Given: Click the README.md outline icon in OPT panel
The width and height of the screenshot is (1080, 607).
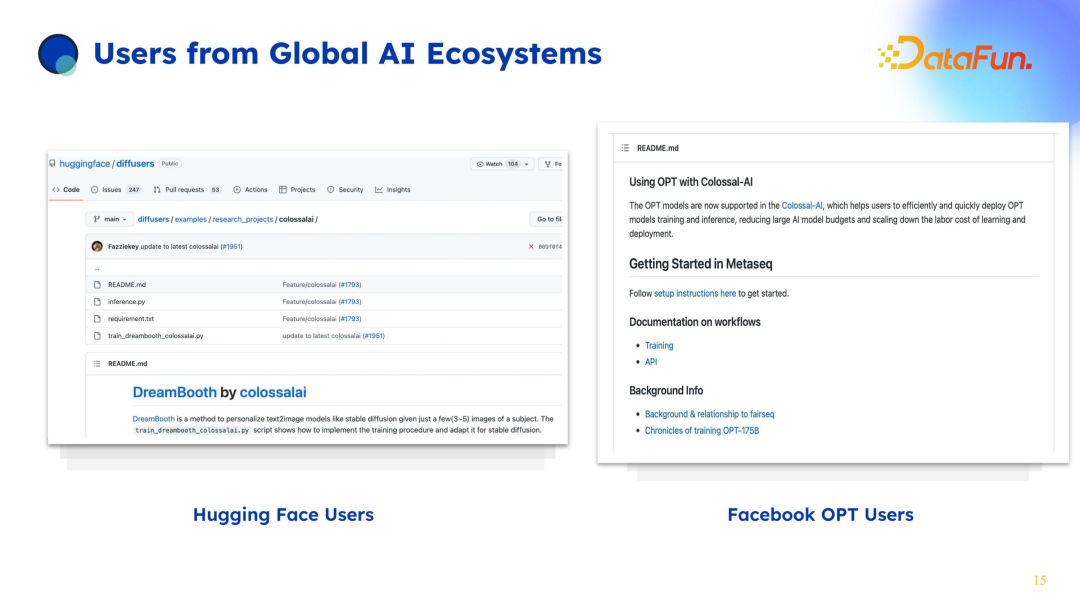Looking at the screenshot, I should [625, 148].
